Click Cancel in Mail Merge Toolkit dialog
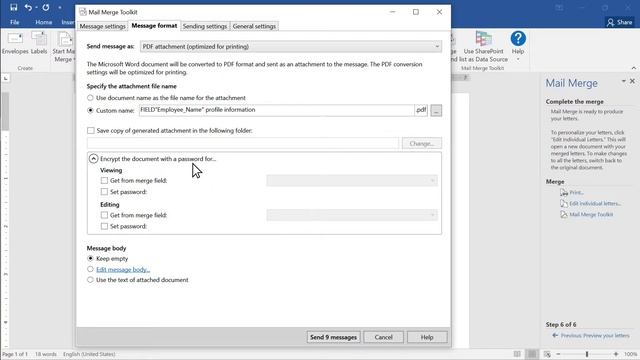640x360 pixels. click(383, 337)
